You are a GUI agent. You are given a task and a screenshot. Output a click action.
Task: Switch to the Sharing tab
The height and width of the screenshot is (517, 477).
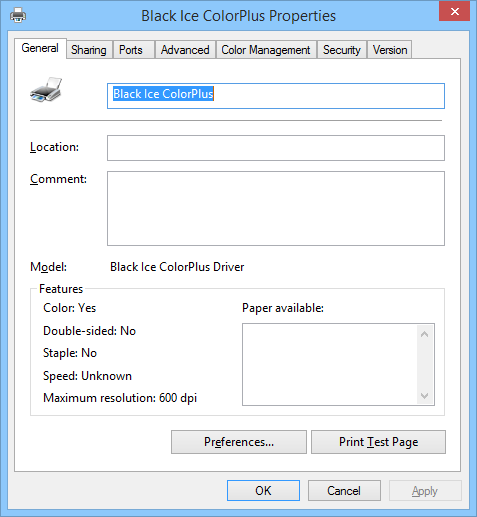coord(89,50)
